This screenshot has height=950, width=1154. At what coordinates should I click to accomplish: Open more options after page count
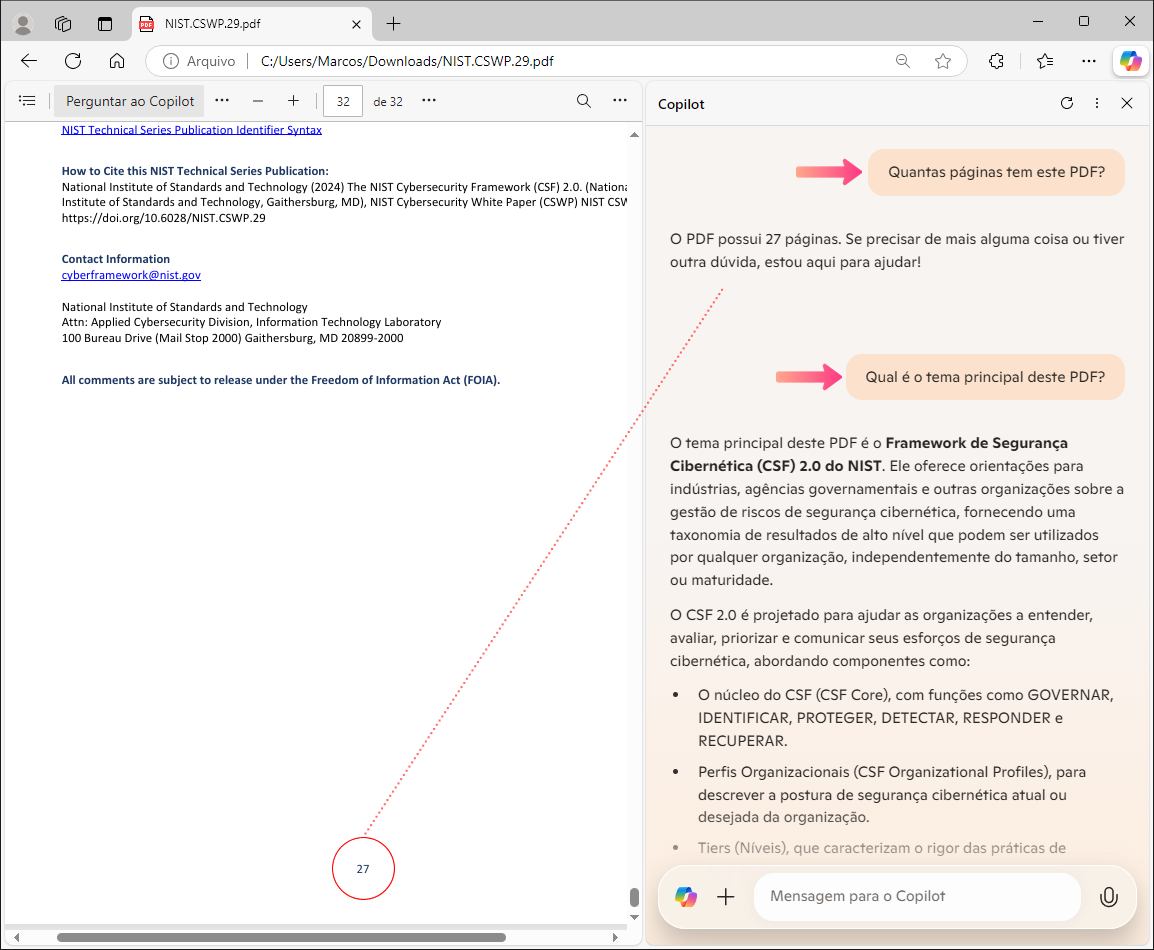429,100
